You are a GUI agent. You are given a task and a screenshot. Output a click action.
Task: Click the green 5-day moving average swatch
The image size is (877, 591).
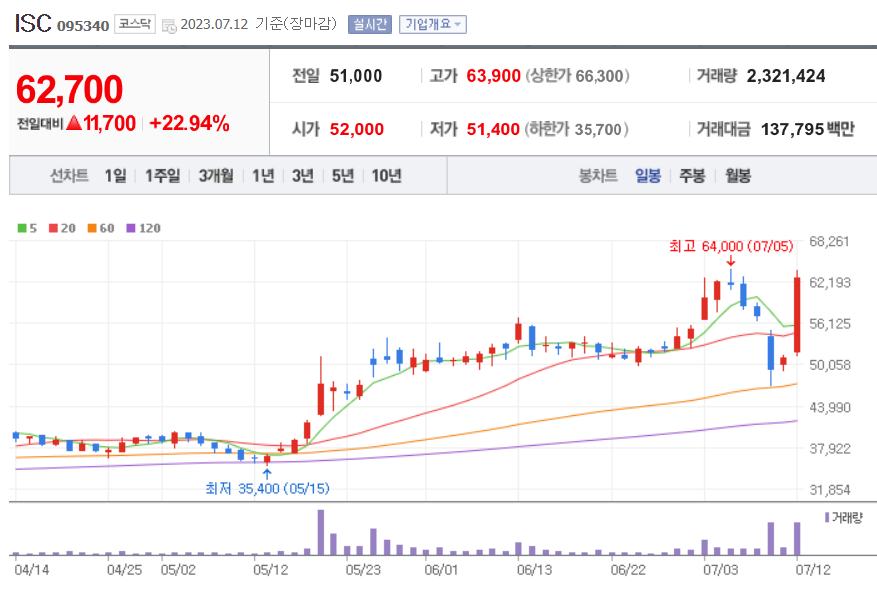(22, 228)
